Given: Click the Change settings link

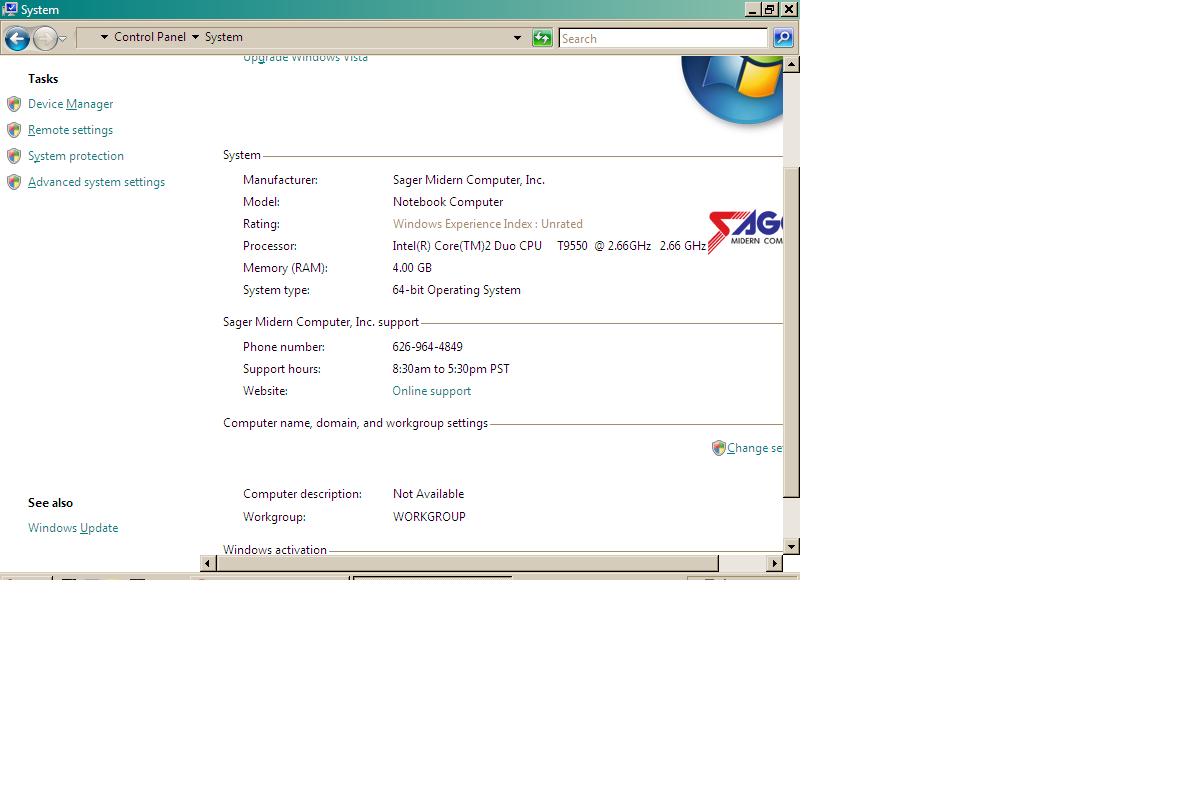Looking at the screenshot, I should pos(755,448).
